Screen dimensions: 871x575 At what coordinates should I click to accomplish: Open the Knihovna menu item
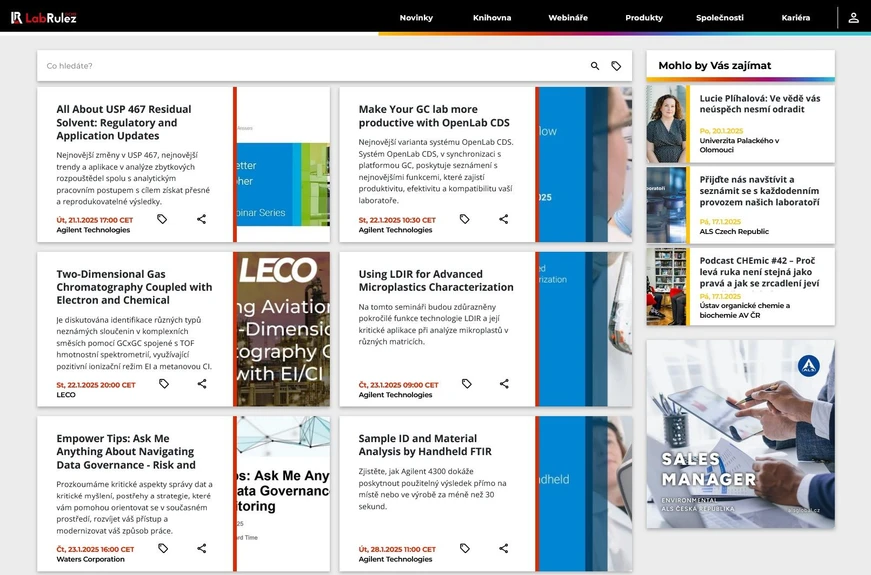(x=492, y=18)
